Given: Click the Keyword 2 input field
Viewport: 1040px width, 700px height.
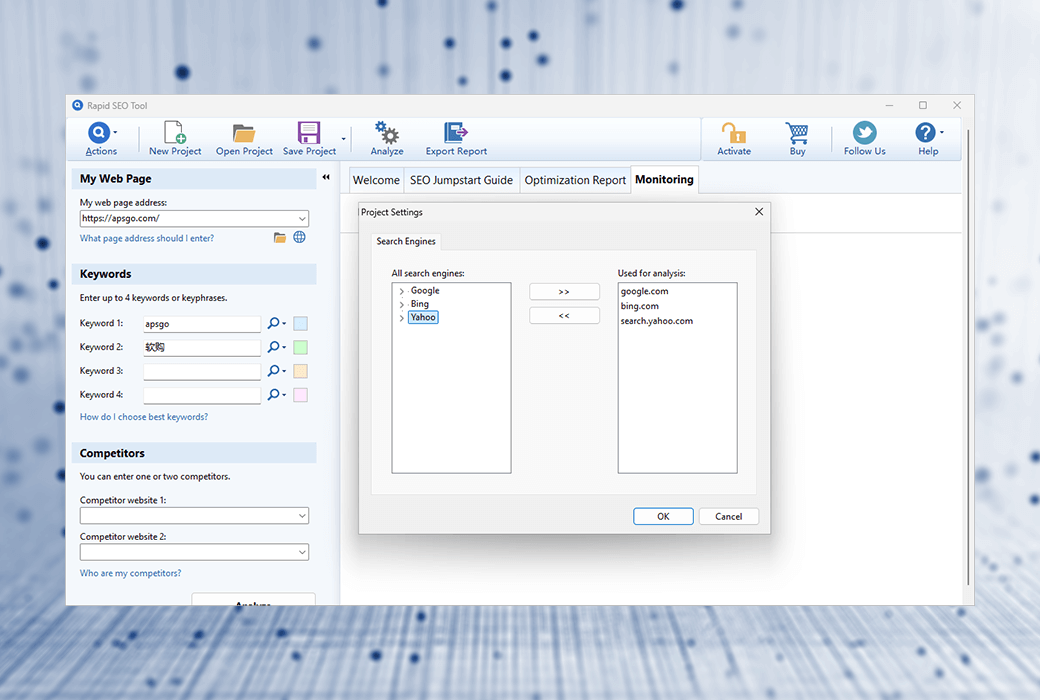Looking at the screenshot, I should [202, 348].
